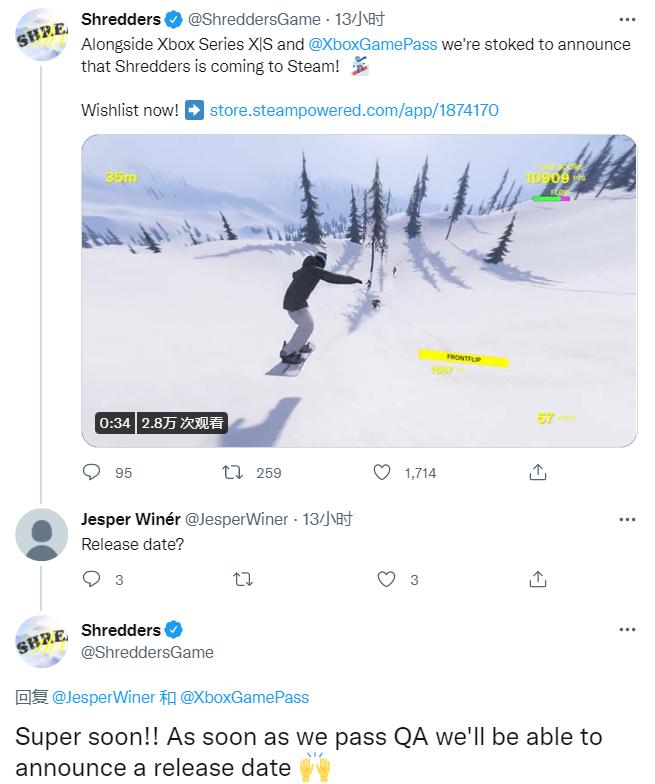655x784 pixels.
Task: Like Jesper Winér's 'Release date?' tweet
Action: pyautogui.click(x=387, y=579)
